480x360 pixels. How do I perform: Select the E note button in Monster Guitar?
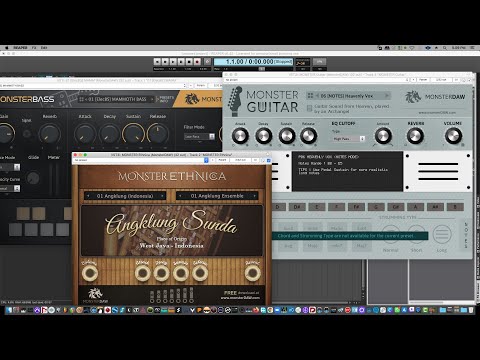(x=317, y=207)
